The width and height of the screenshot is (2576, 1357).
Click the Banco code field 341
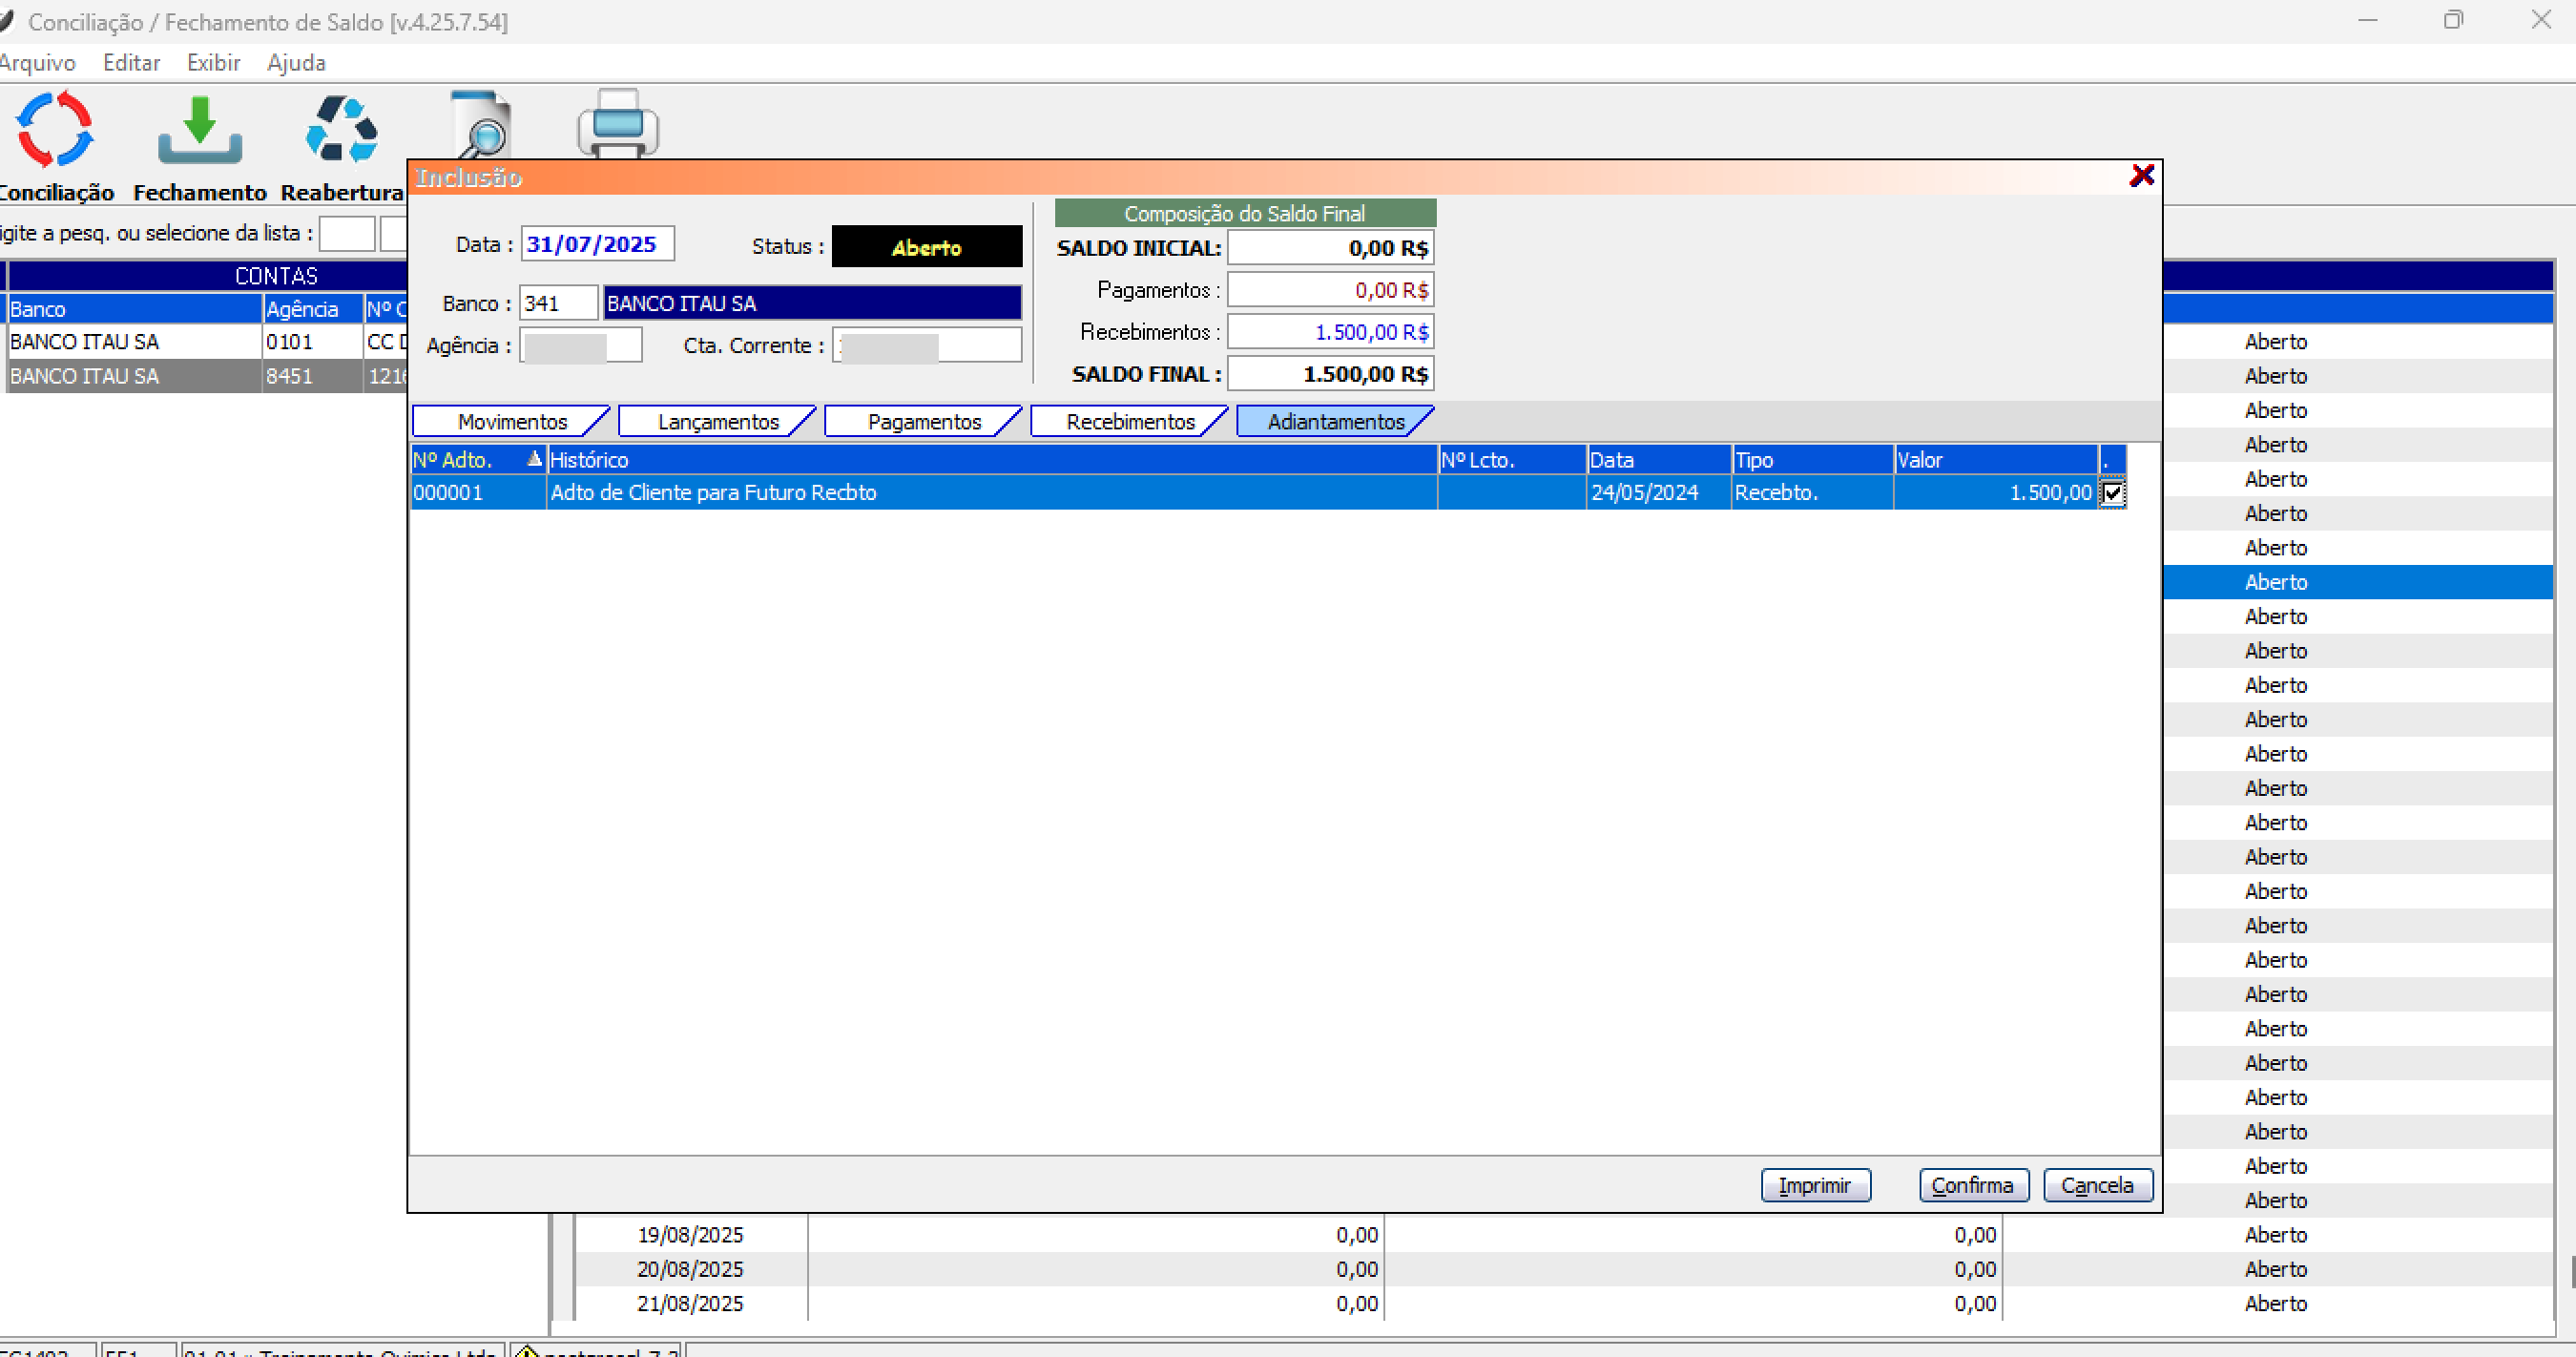(x=557, y=303)
